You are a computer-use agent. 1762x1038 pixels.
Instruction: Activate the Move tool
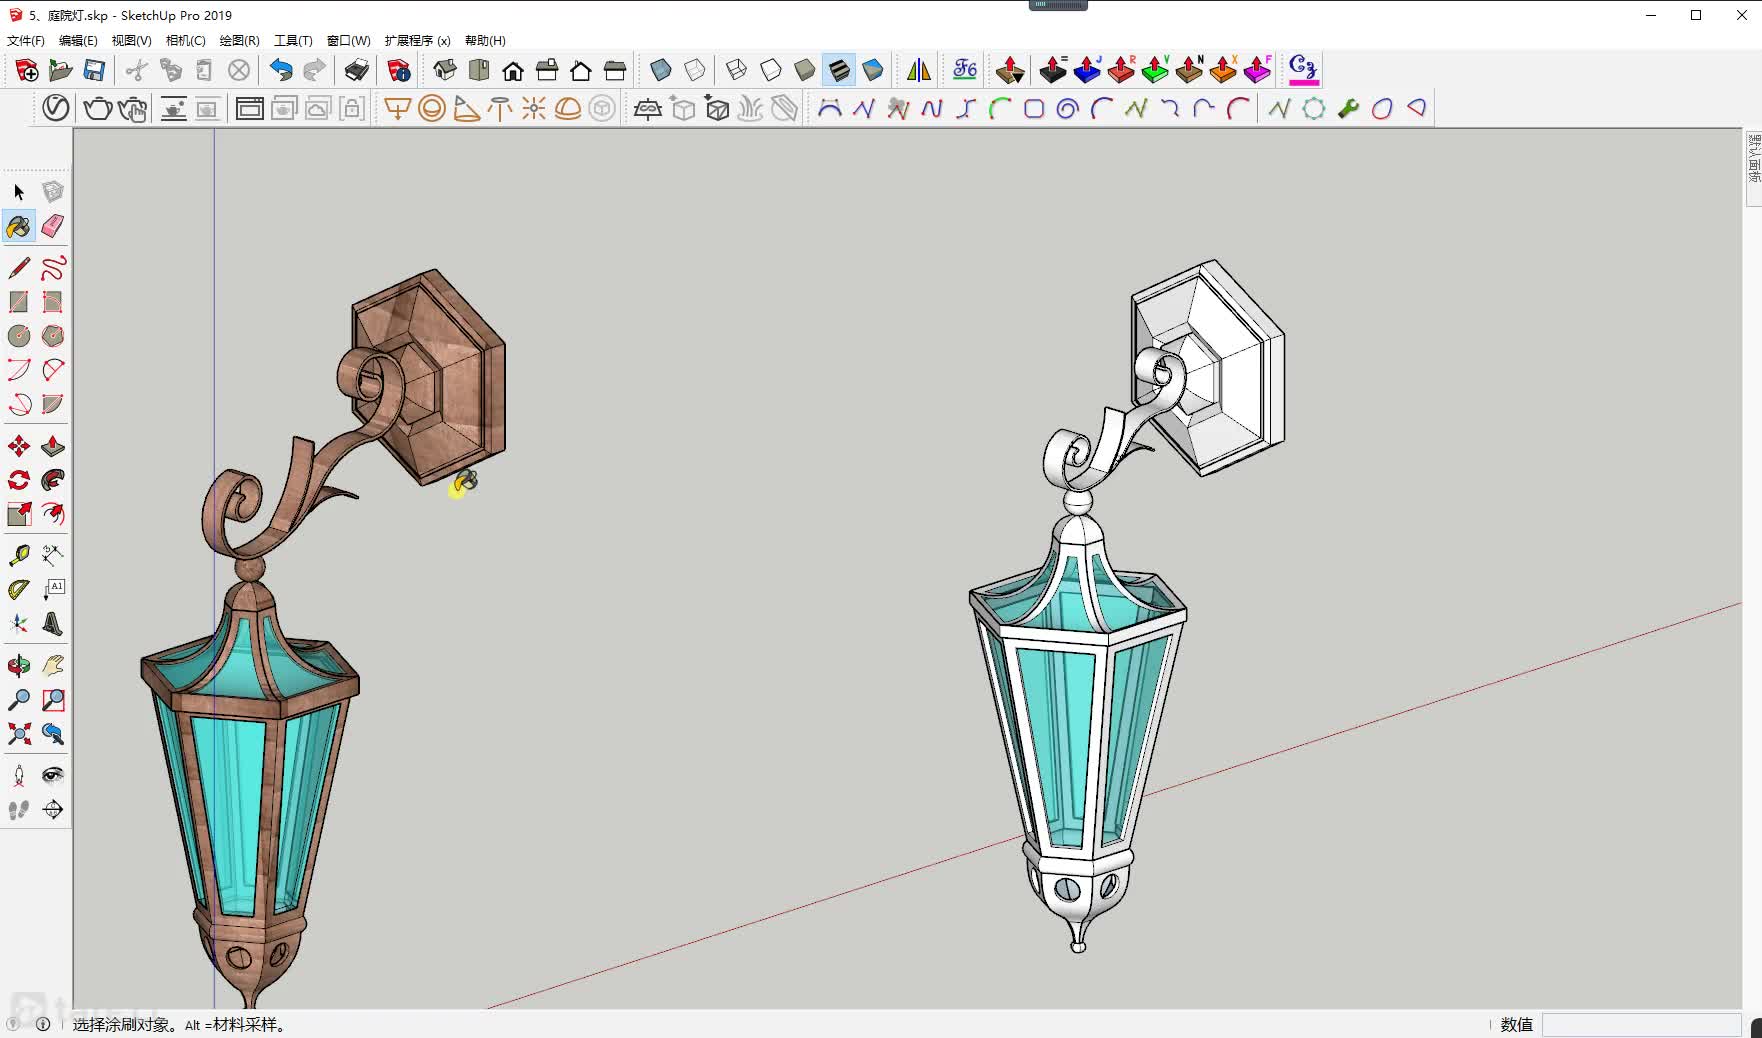19,446
